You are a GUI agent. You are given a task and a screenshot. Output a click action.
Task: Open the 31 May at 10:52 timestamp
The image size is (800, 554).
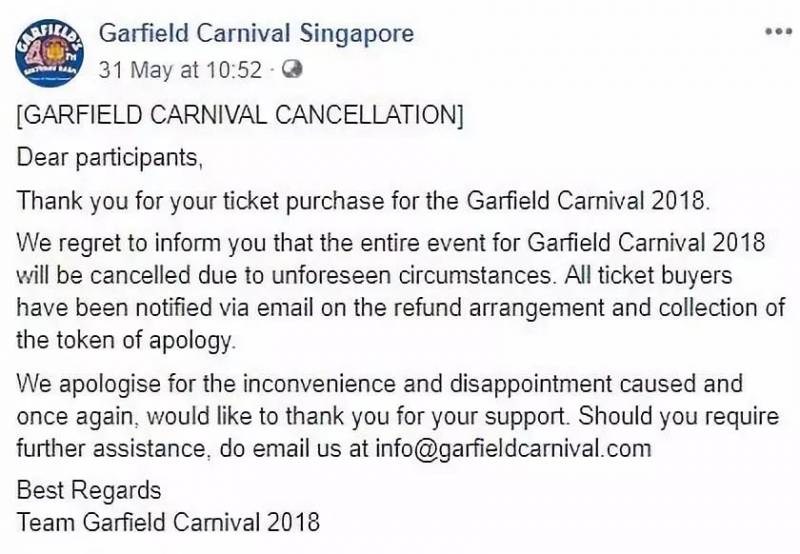[x=180, y=71]
